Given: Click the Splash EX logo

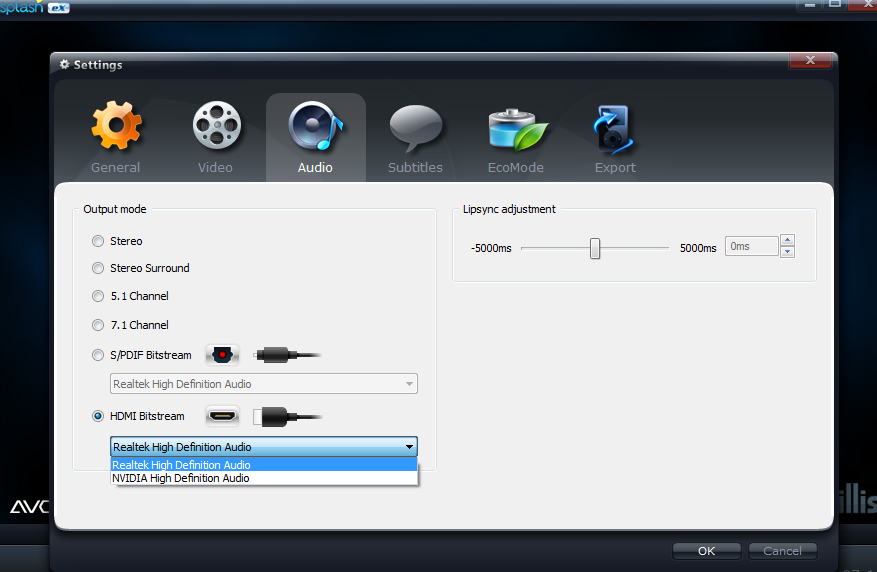Looking at the screenshot, I should (35, 7).
